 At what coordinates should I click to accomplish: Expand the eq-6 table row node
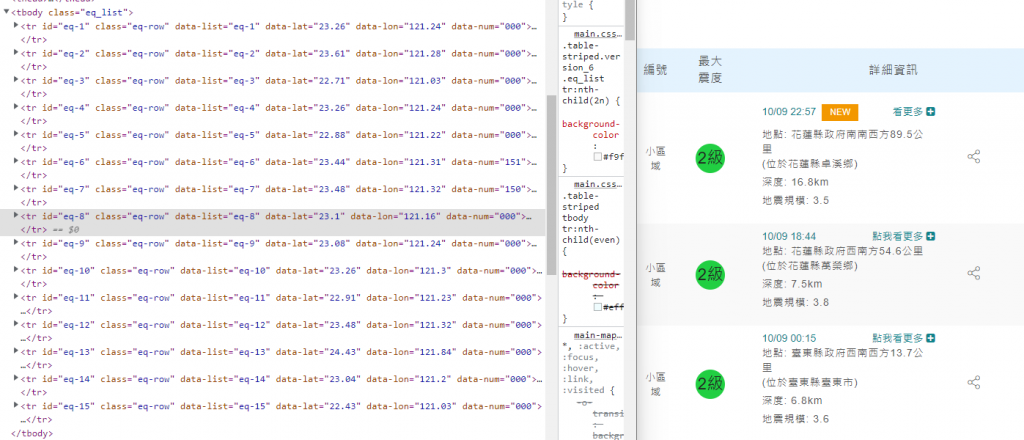point(16,161)
